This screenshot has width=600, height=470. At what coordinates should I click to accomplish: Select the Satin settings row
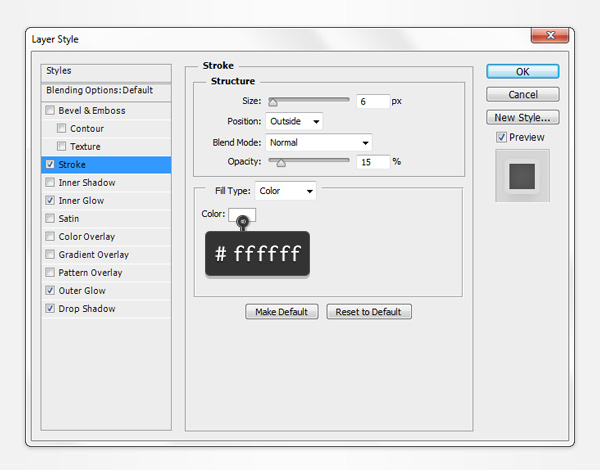coord(106,219)
